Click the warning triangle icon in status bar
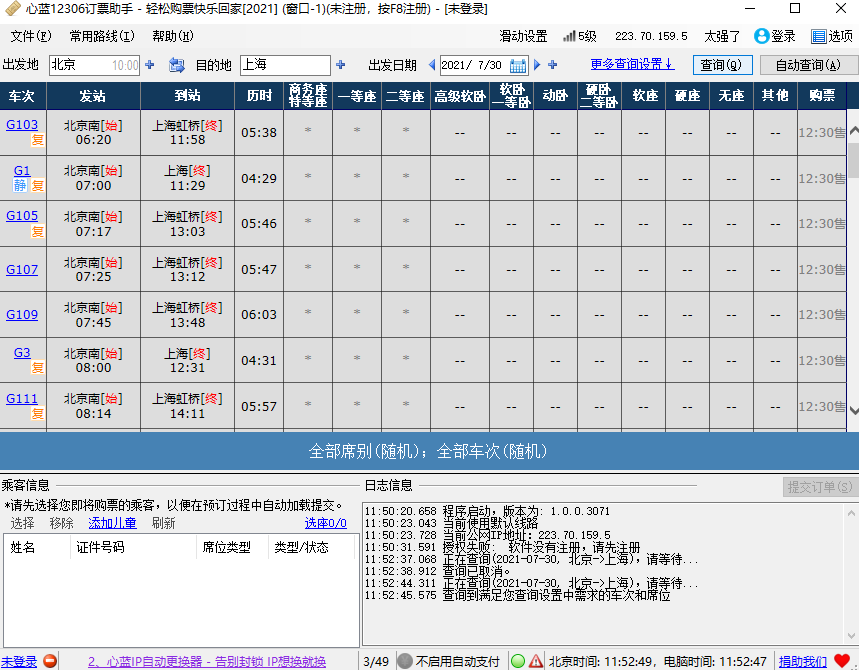859x670 pixels. [536, 661]
